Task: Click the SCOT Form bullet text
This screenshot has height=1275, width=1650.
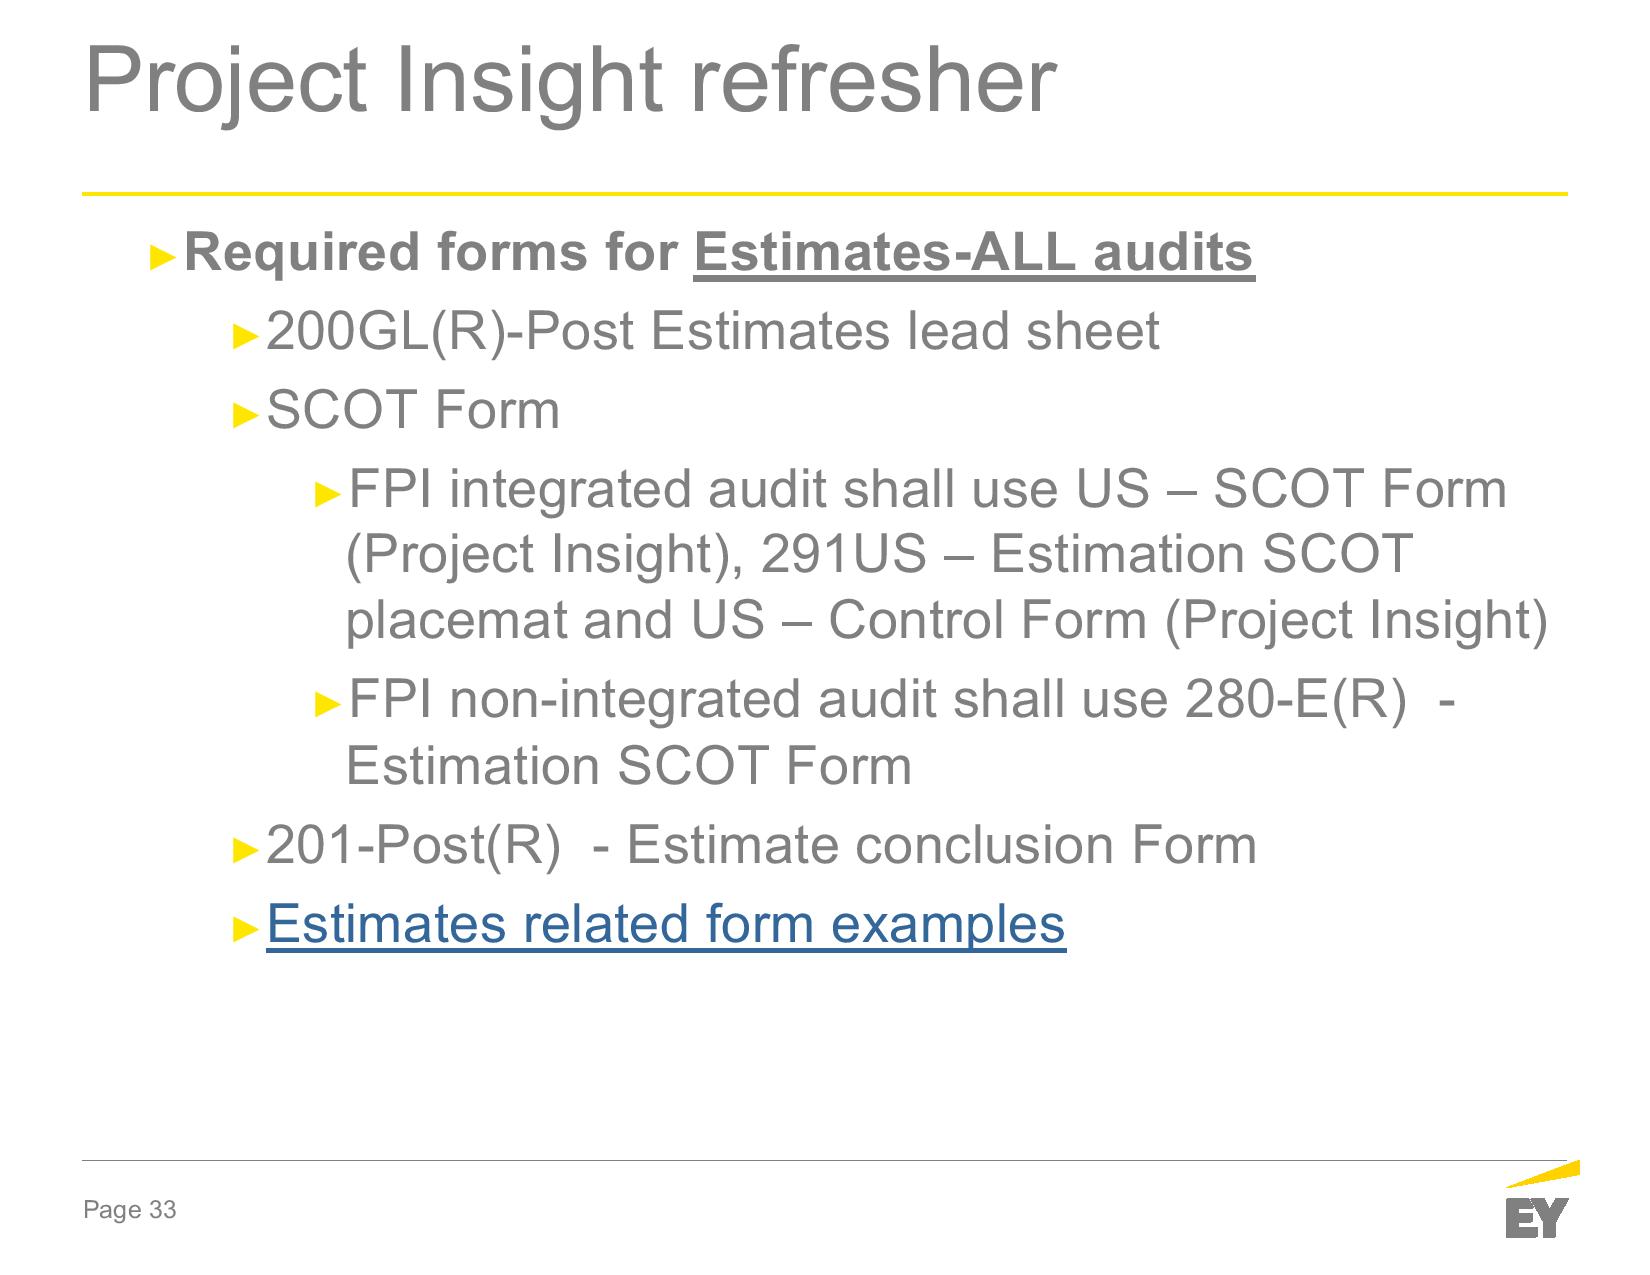Action: click(413, 410)
